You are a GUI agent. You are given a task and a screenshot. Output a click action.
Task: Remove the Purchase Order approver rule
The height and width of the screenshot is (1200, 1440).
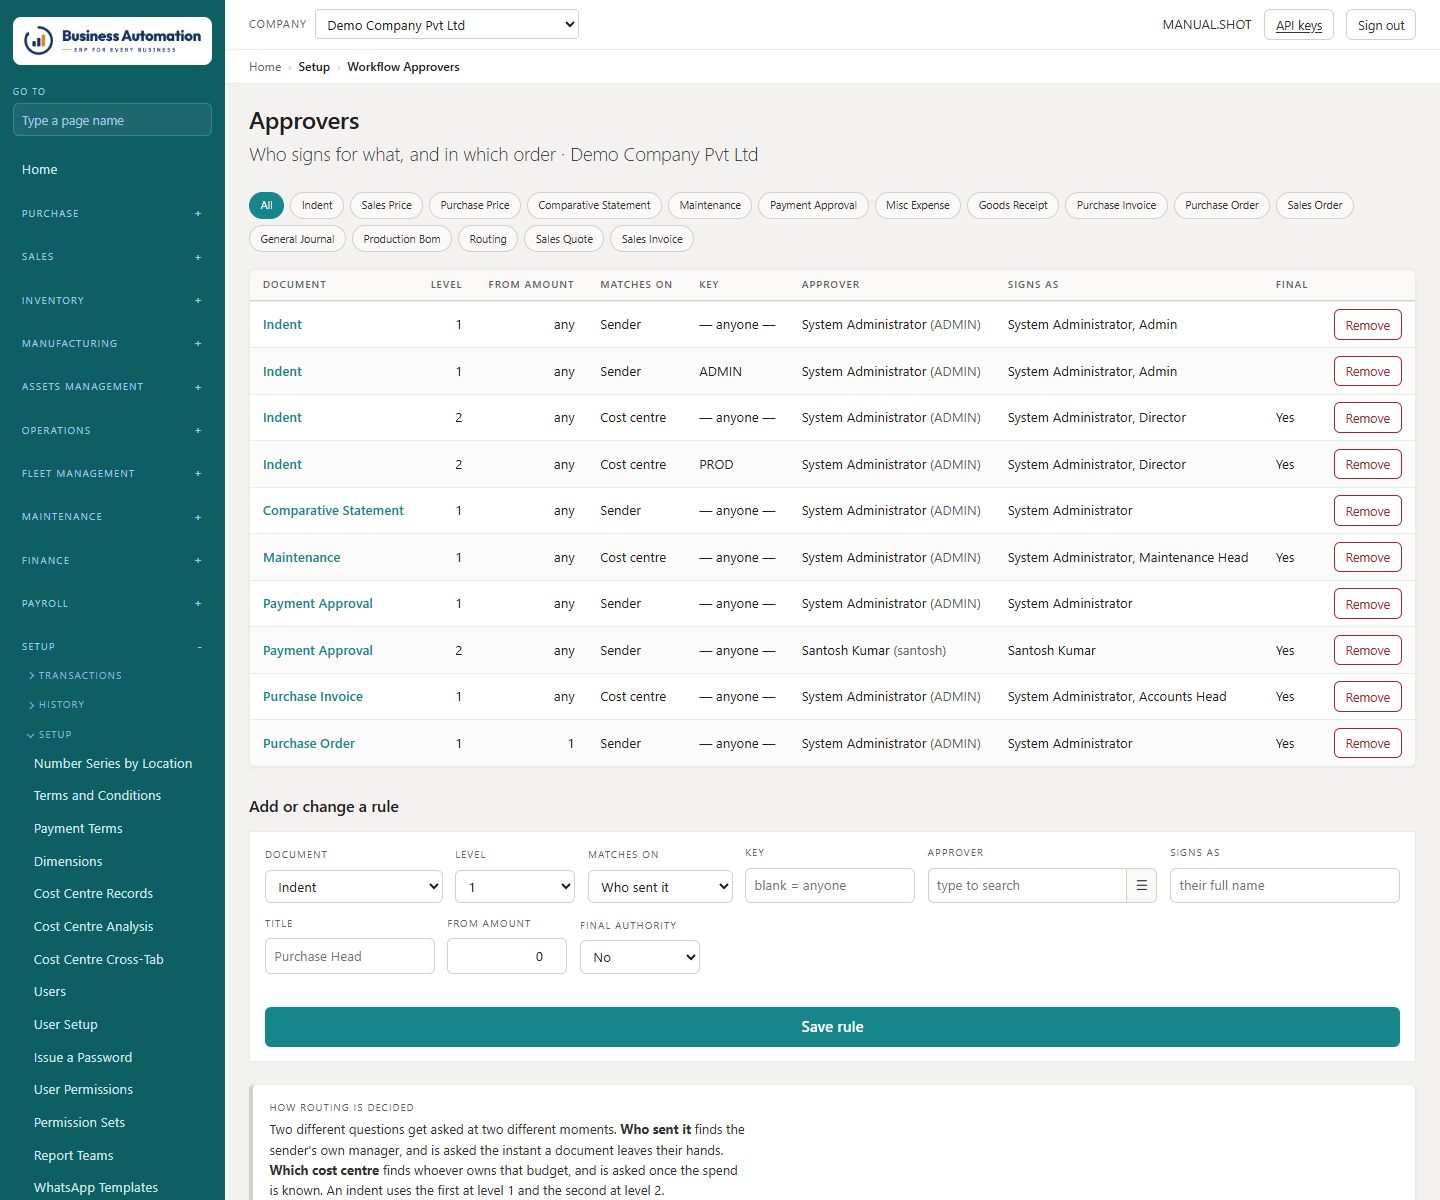(1367, 743)
